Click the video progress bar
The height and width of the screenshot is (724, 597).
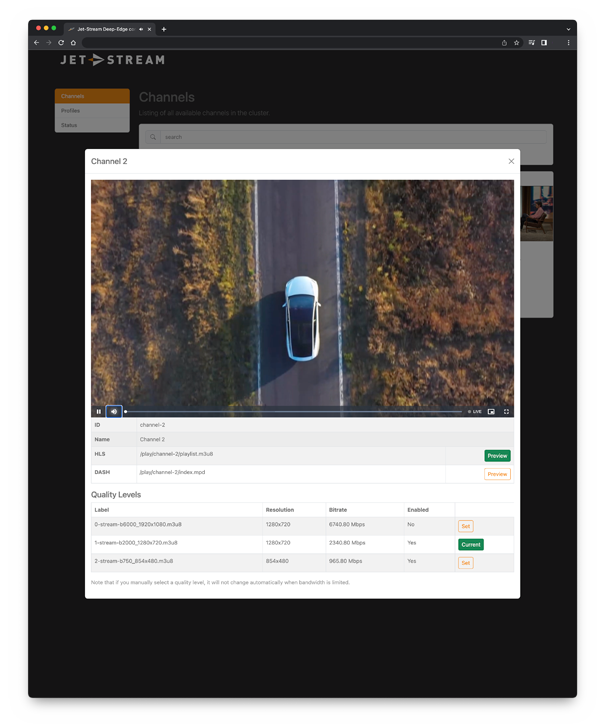click(x=293, y=411)
